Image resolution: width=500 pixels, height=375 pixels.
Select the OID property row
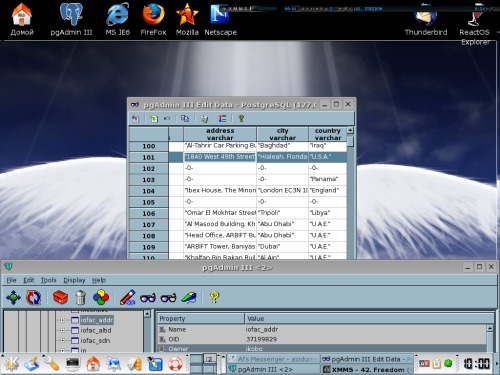[x=322, y=339]
